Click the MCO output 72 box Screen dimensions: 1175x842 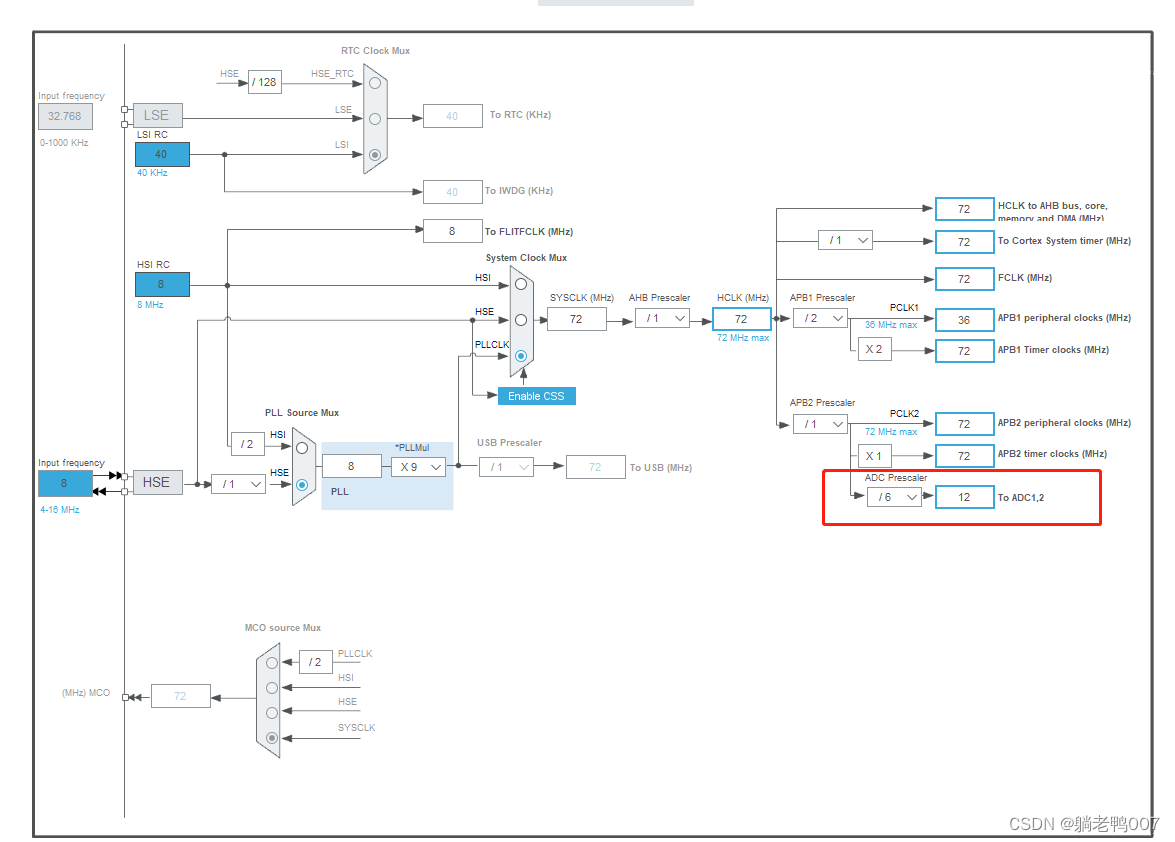tap(181, 696)
